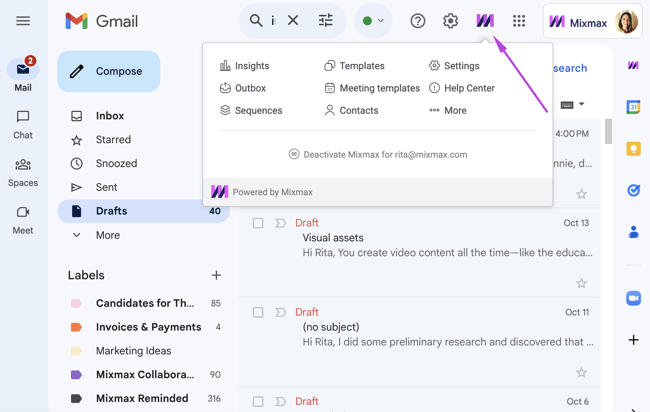Mark the Visual assets draft as important

pyautogui.click(x=281, y=223)
